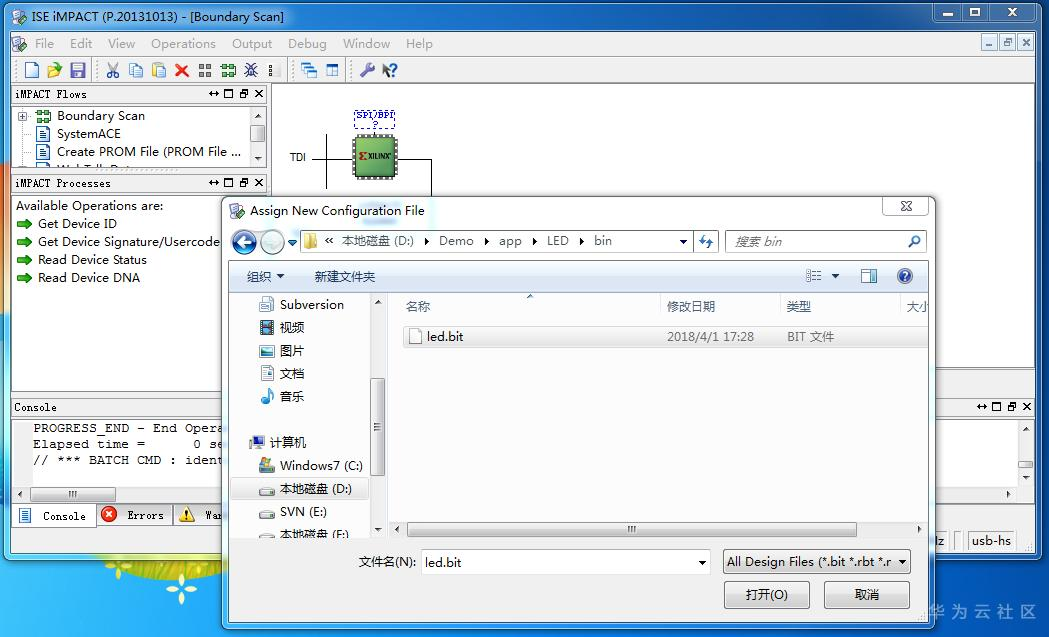The image size is (1049, 637).
Task: Select the Xilinx device chip in chain
Action: pos(375,157)
